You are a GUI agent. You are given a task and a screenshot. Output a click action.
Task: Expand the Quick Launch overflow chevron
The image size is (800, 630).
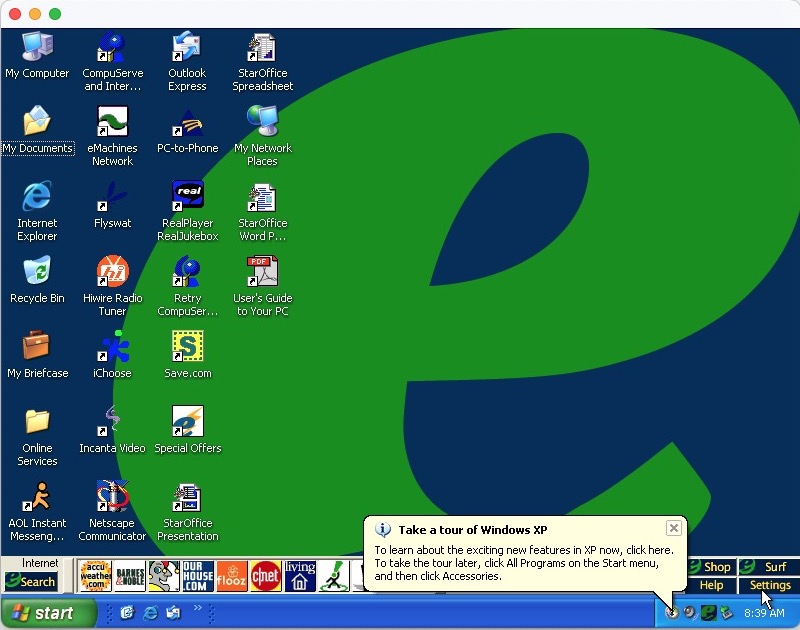click(197, 608)
